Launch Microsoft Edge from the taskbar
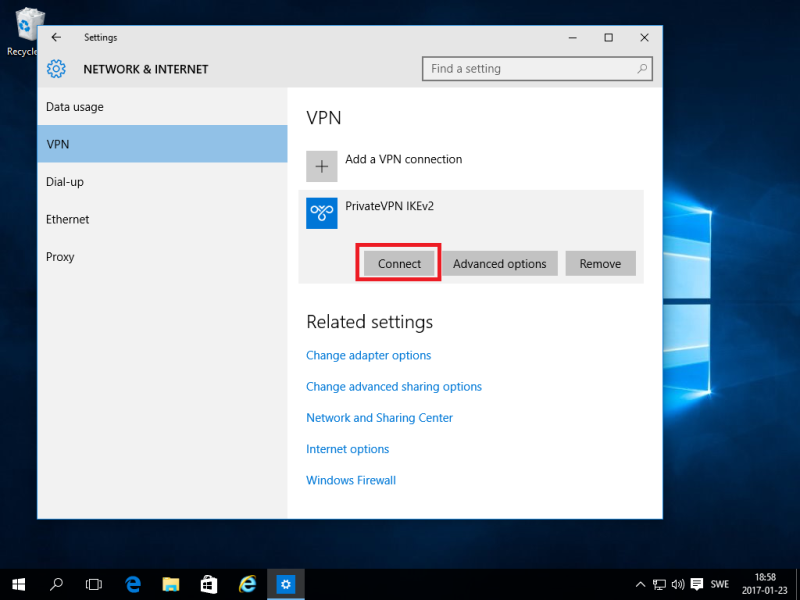 coord(133,584)
